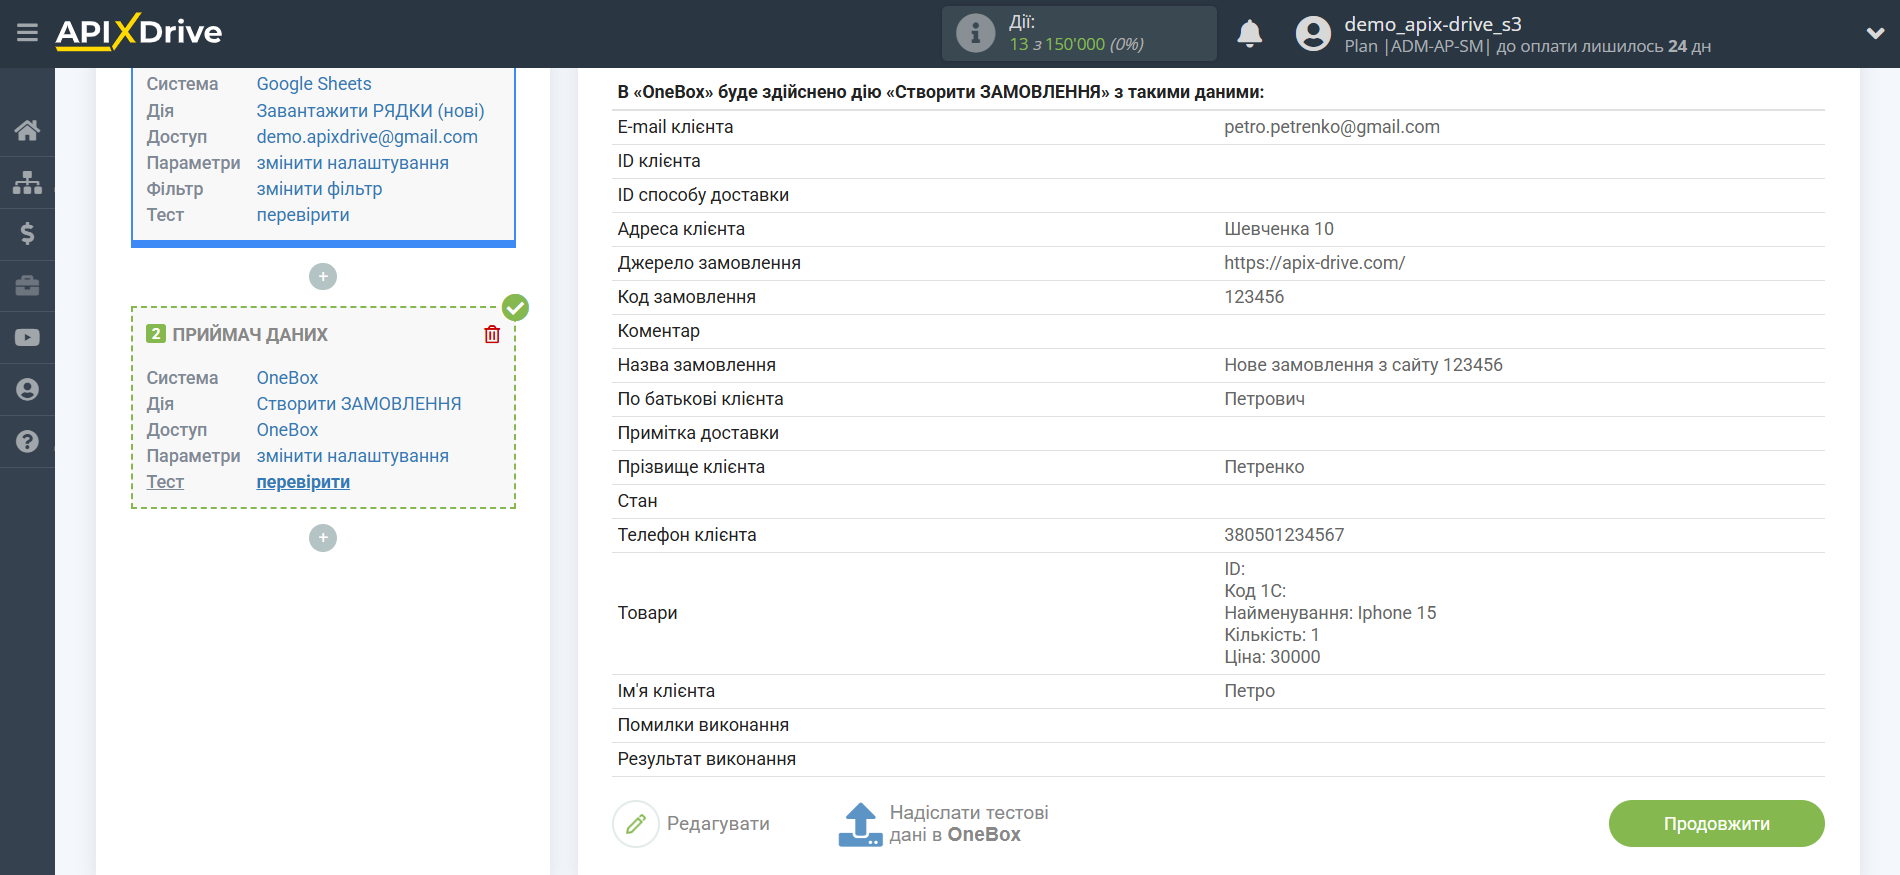This screenshot has height=875, width=1900.
Task: Open the profile icon in sidebar
Action: 27,390
